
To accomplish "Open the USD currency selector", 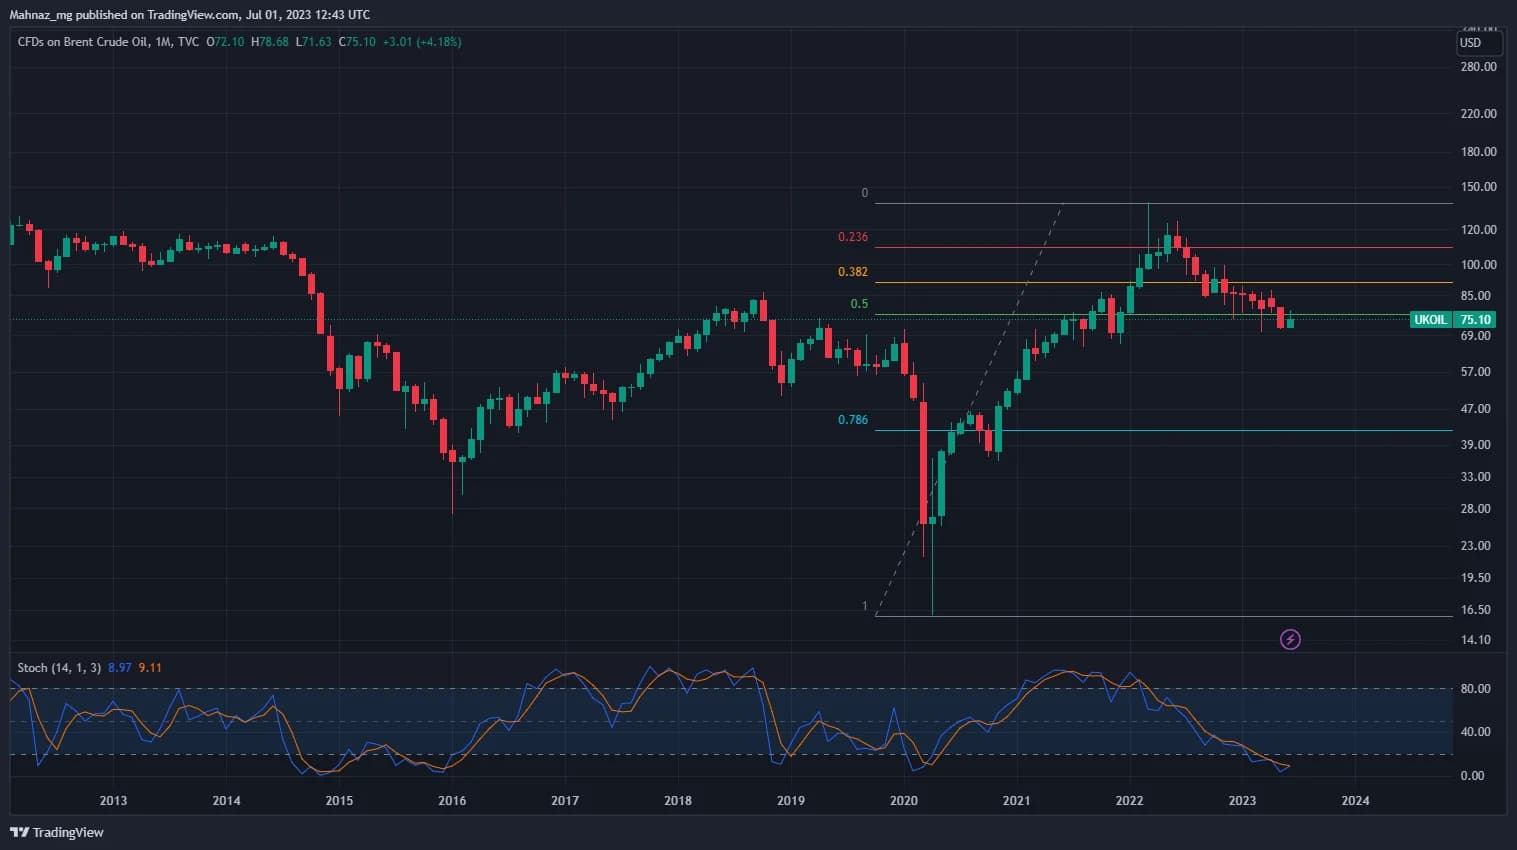I will click(x=1479, y=43).
